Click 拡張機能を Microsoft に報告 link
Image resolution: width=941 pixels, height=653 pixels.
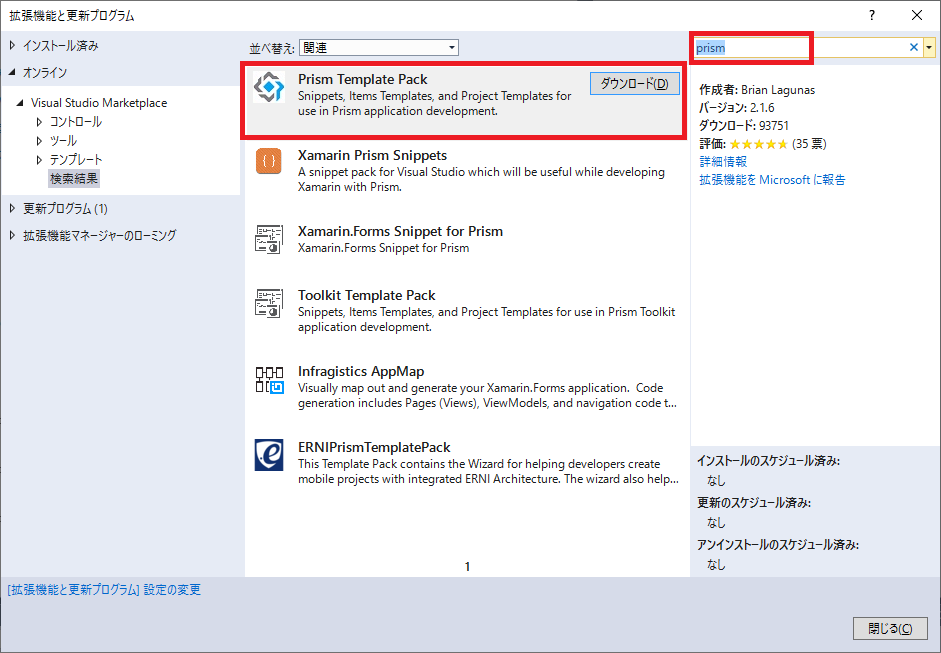coord(772,179)
